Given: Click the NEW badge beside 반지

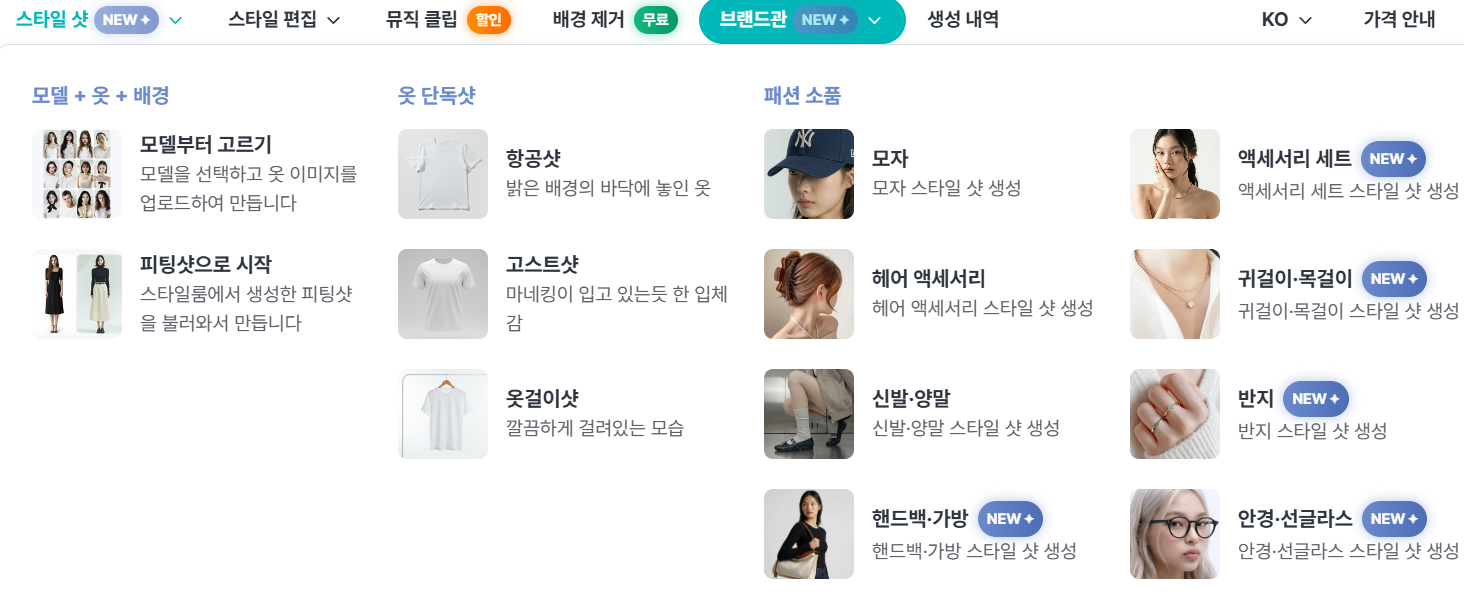Looking at the screenshot, I should coord(1316,399).
